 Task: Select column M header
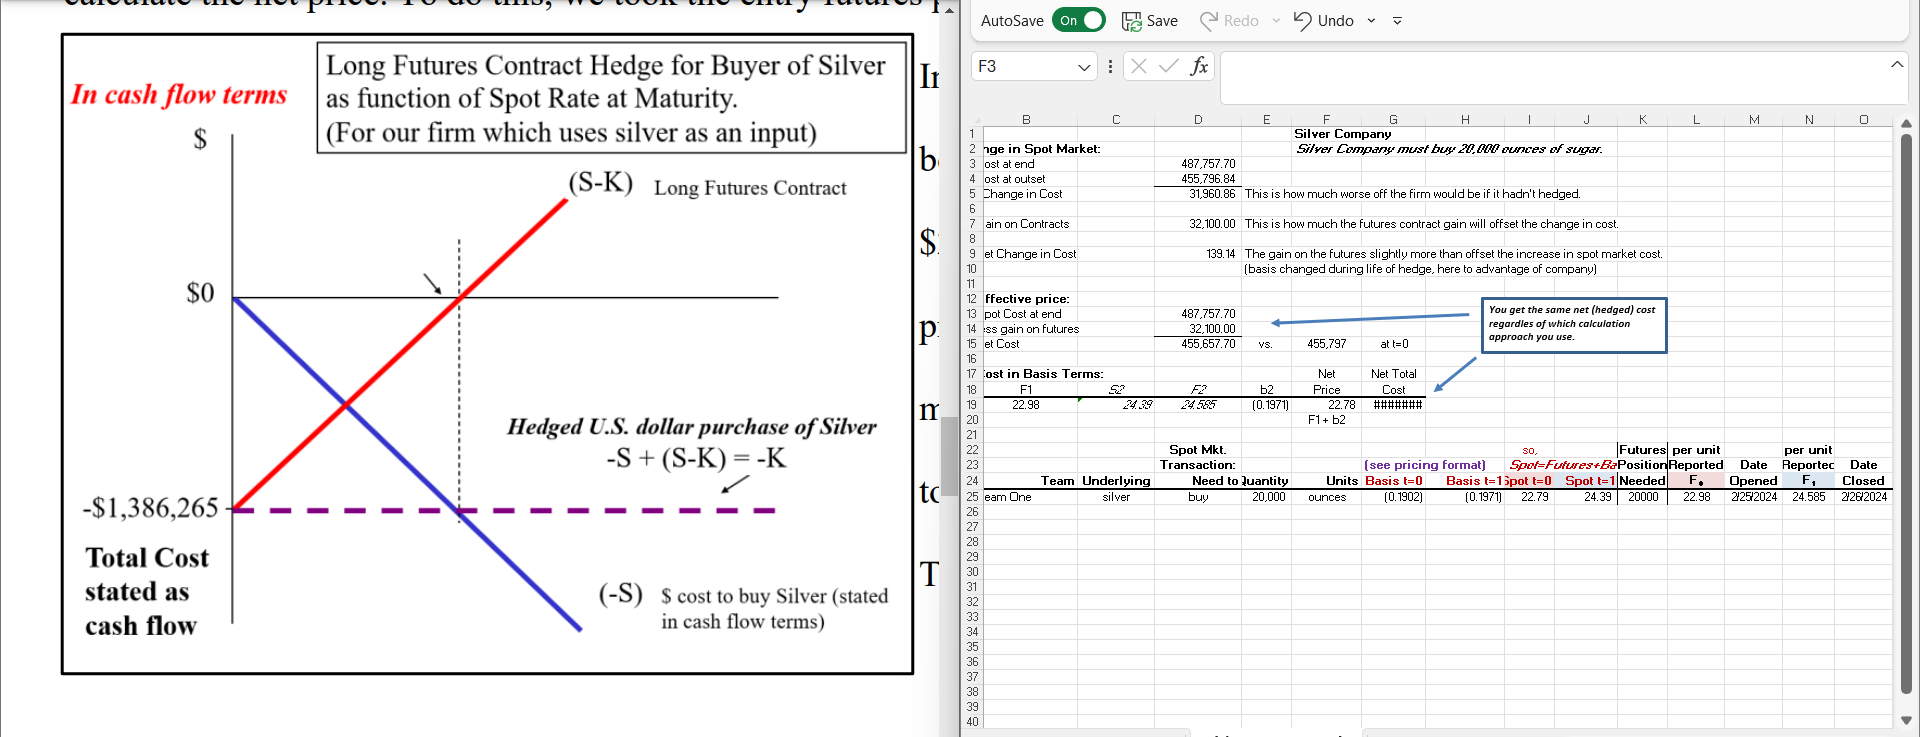point(1754,120)
